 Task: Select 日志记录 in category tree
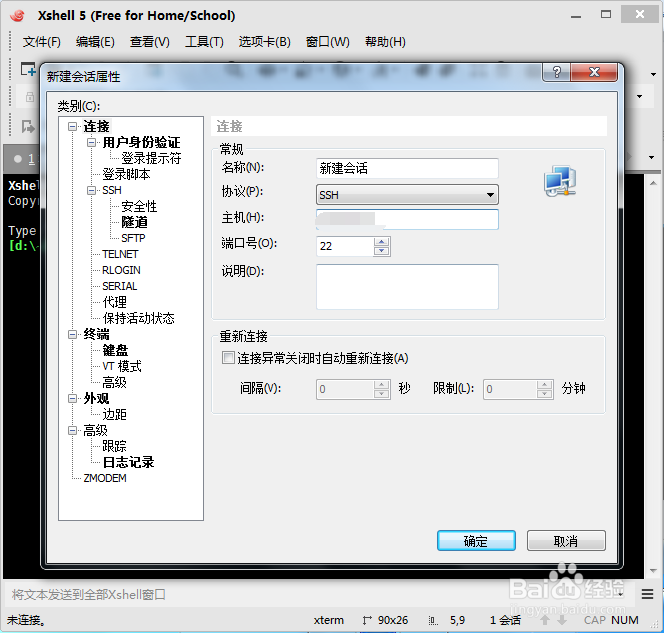tap(128, 462)
